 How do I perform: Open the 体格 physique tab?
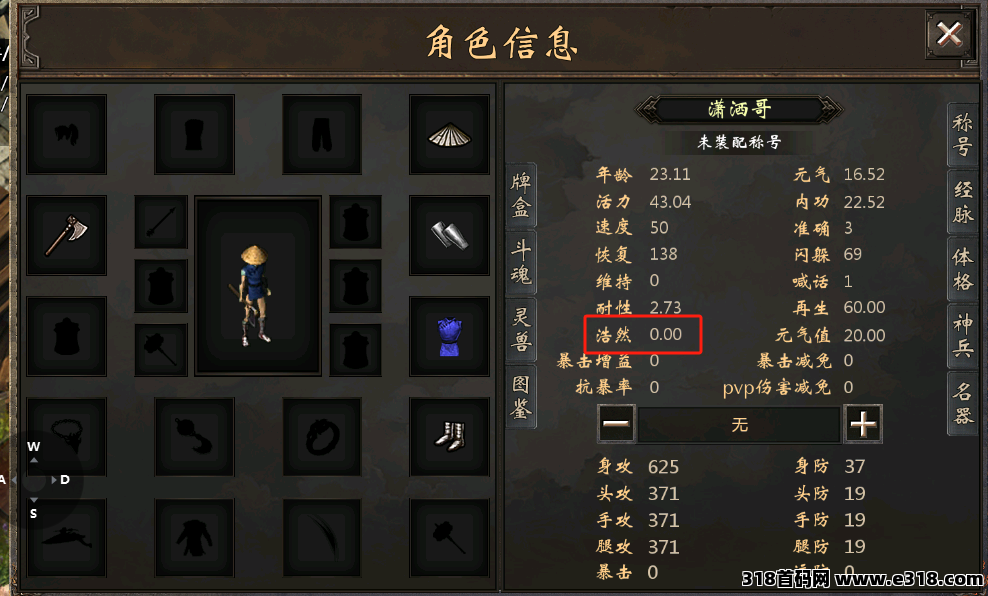pyautogui.click(x=962, y=269)
